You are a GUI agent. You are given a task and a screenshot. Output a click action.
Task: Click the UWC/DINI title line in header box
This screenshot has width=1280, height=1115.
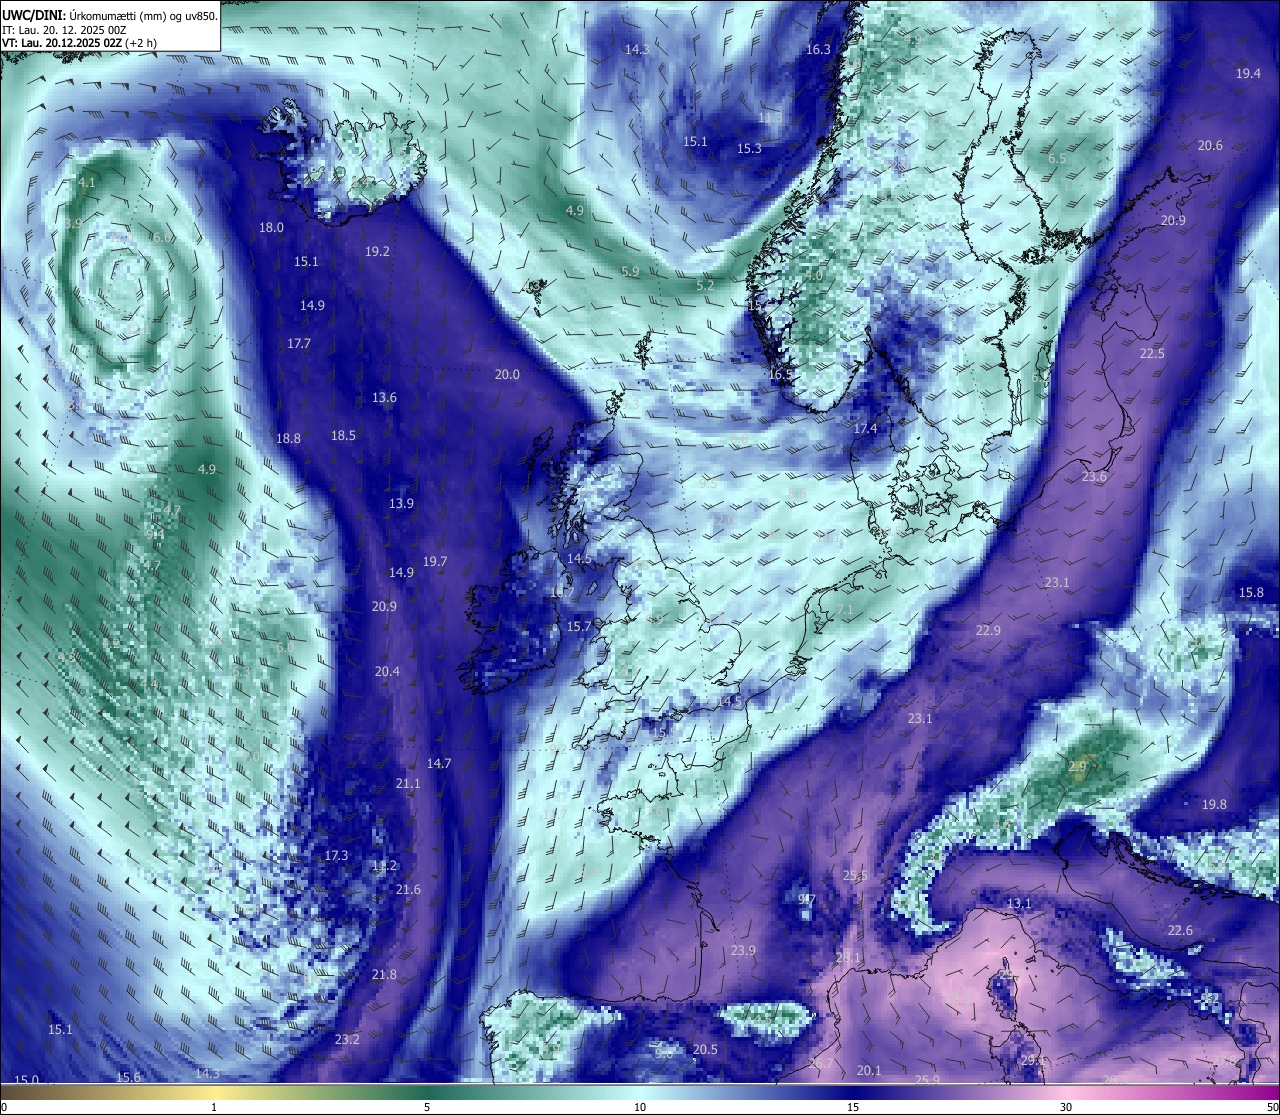(x=110, y=15)
